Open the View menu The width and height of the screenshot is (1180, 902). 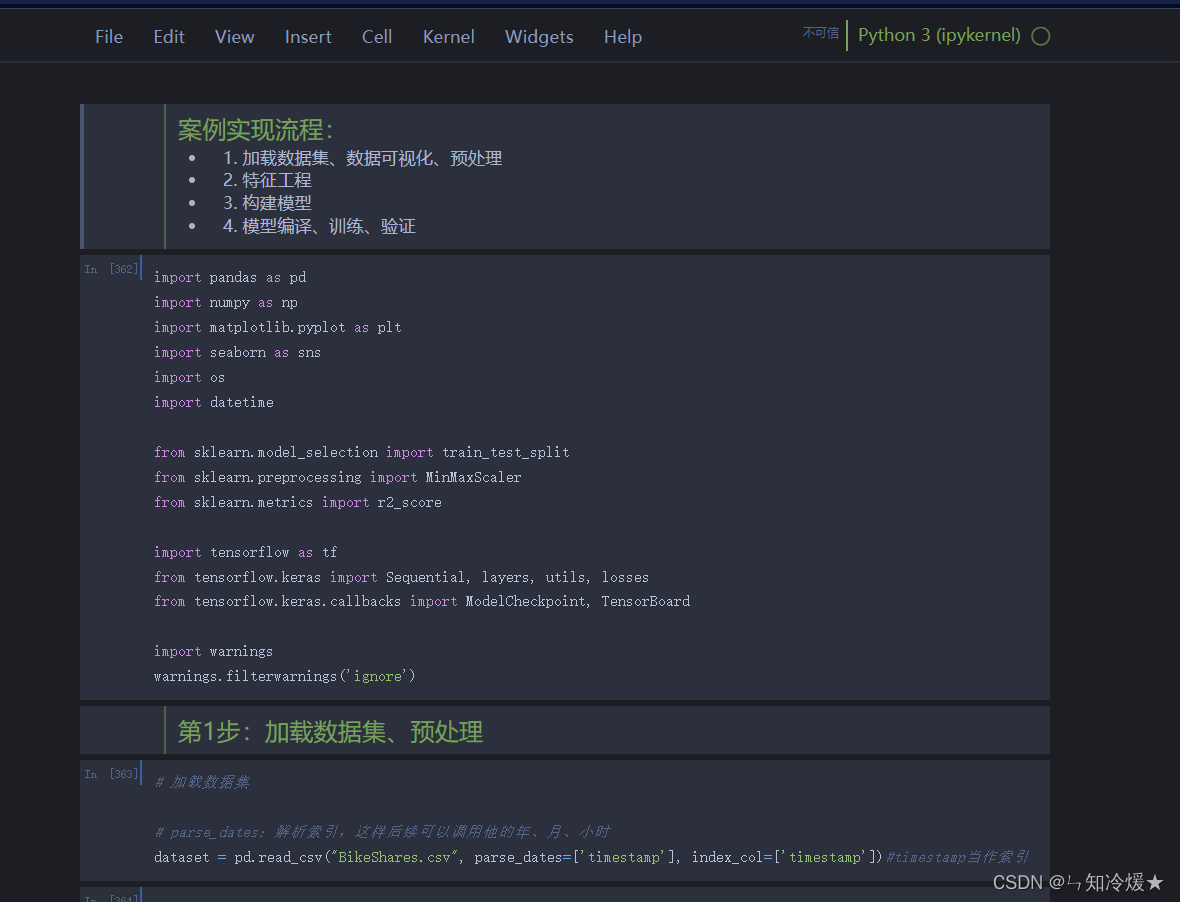(234, 36)
